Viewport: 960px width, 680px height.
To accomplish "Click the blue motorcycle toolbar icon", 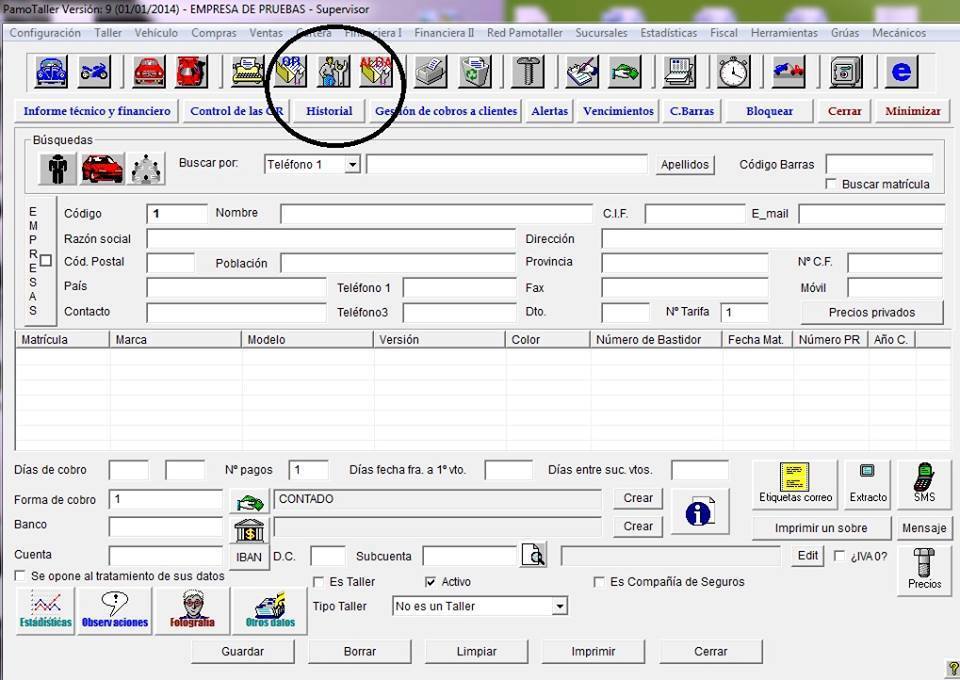I will (x=94, y=72).
